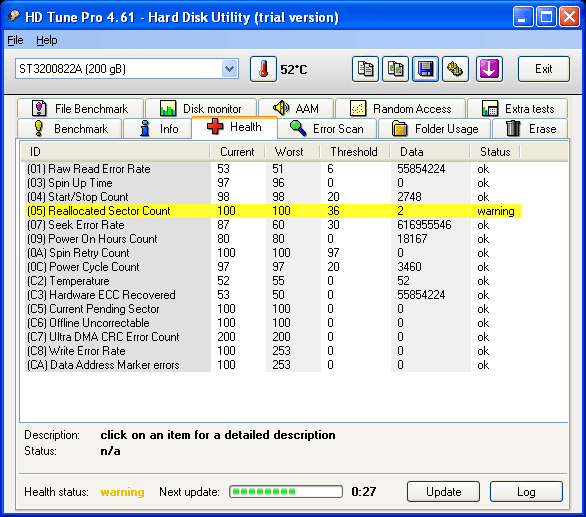Click the HD Tune Pro title bar app icon
The width and height of the screenshot is (586, 517).
click(x=14, y=16)
